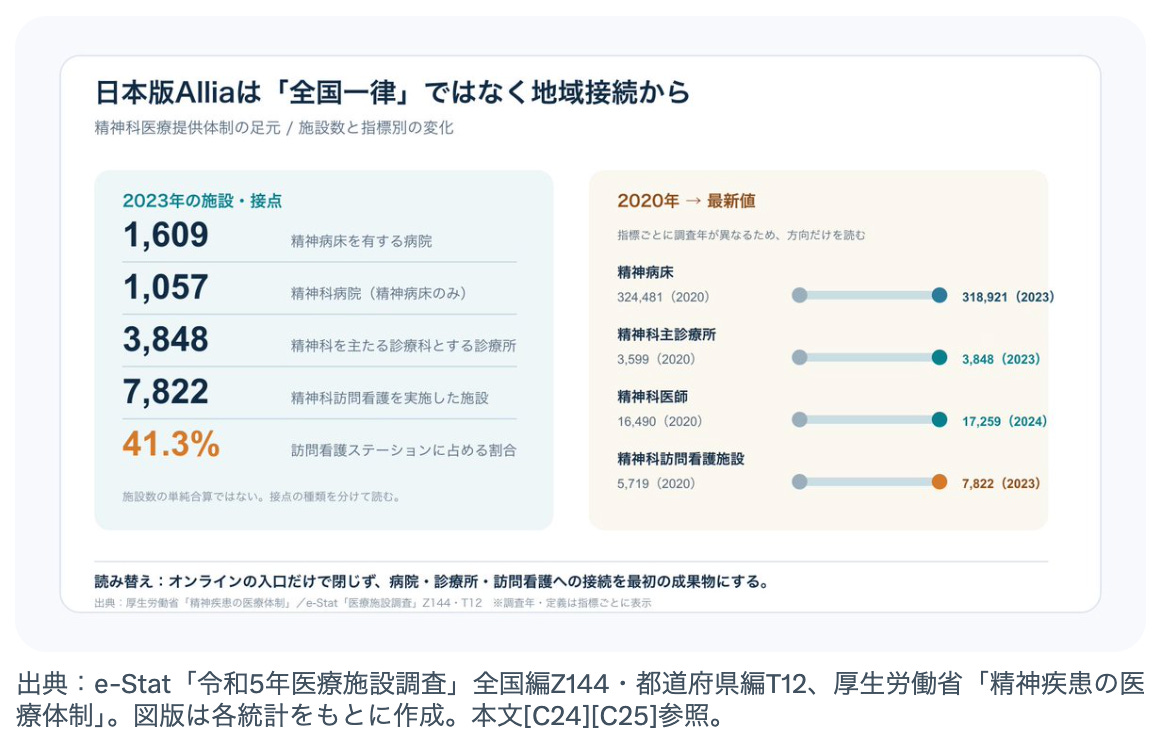Click the value '5,719（2020）'
This screenshot has height=752, width=1164.
tap(656, 483)
